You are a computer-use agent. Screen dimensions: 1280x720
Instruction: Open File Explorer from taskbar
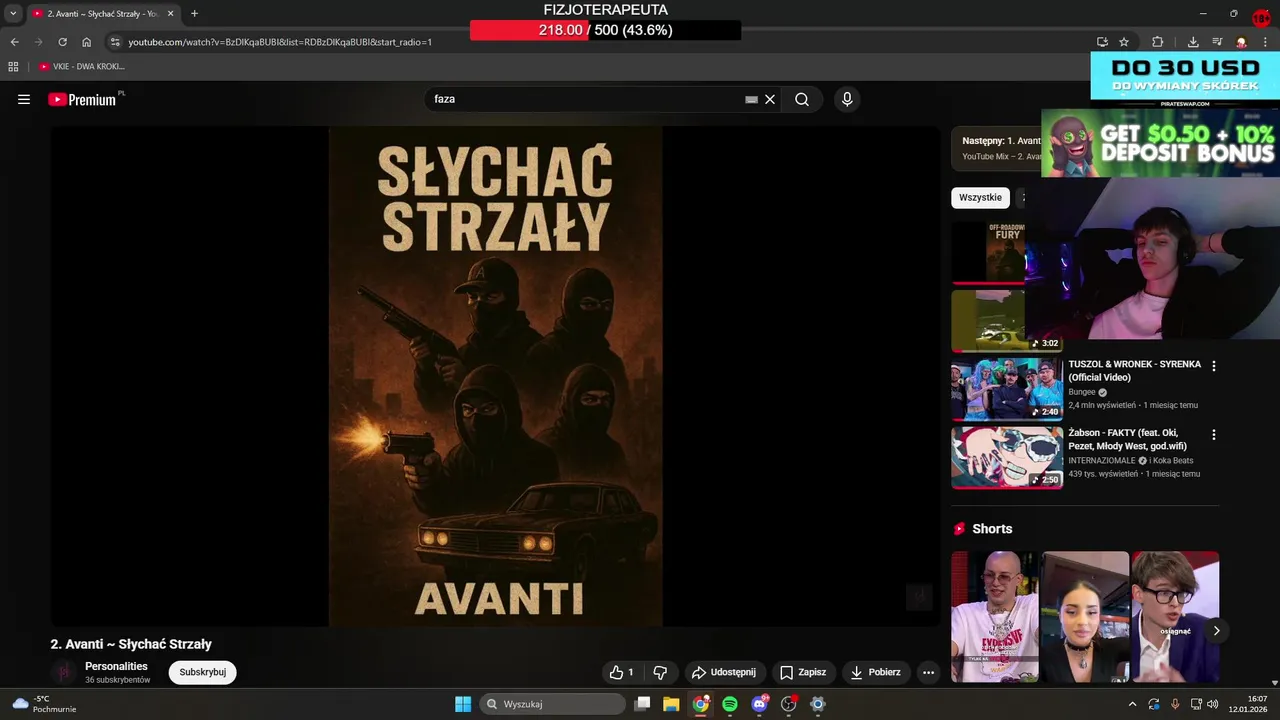coord(671,704)
